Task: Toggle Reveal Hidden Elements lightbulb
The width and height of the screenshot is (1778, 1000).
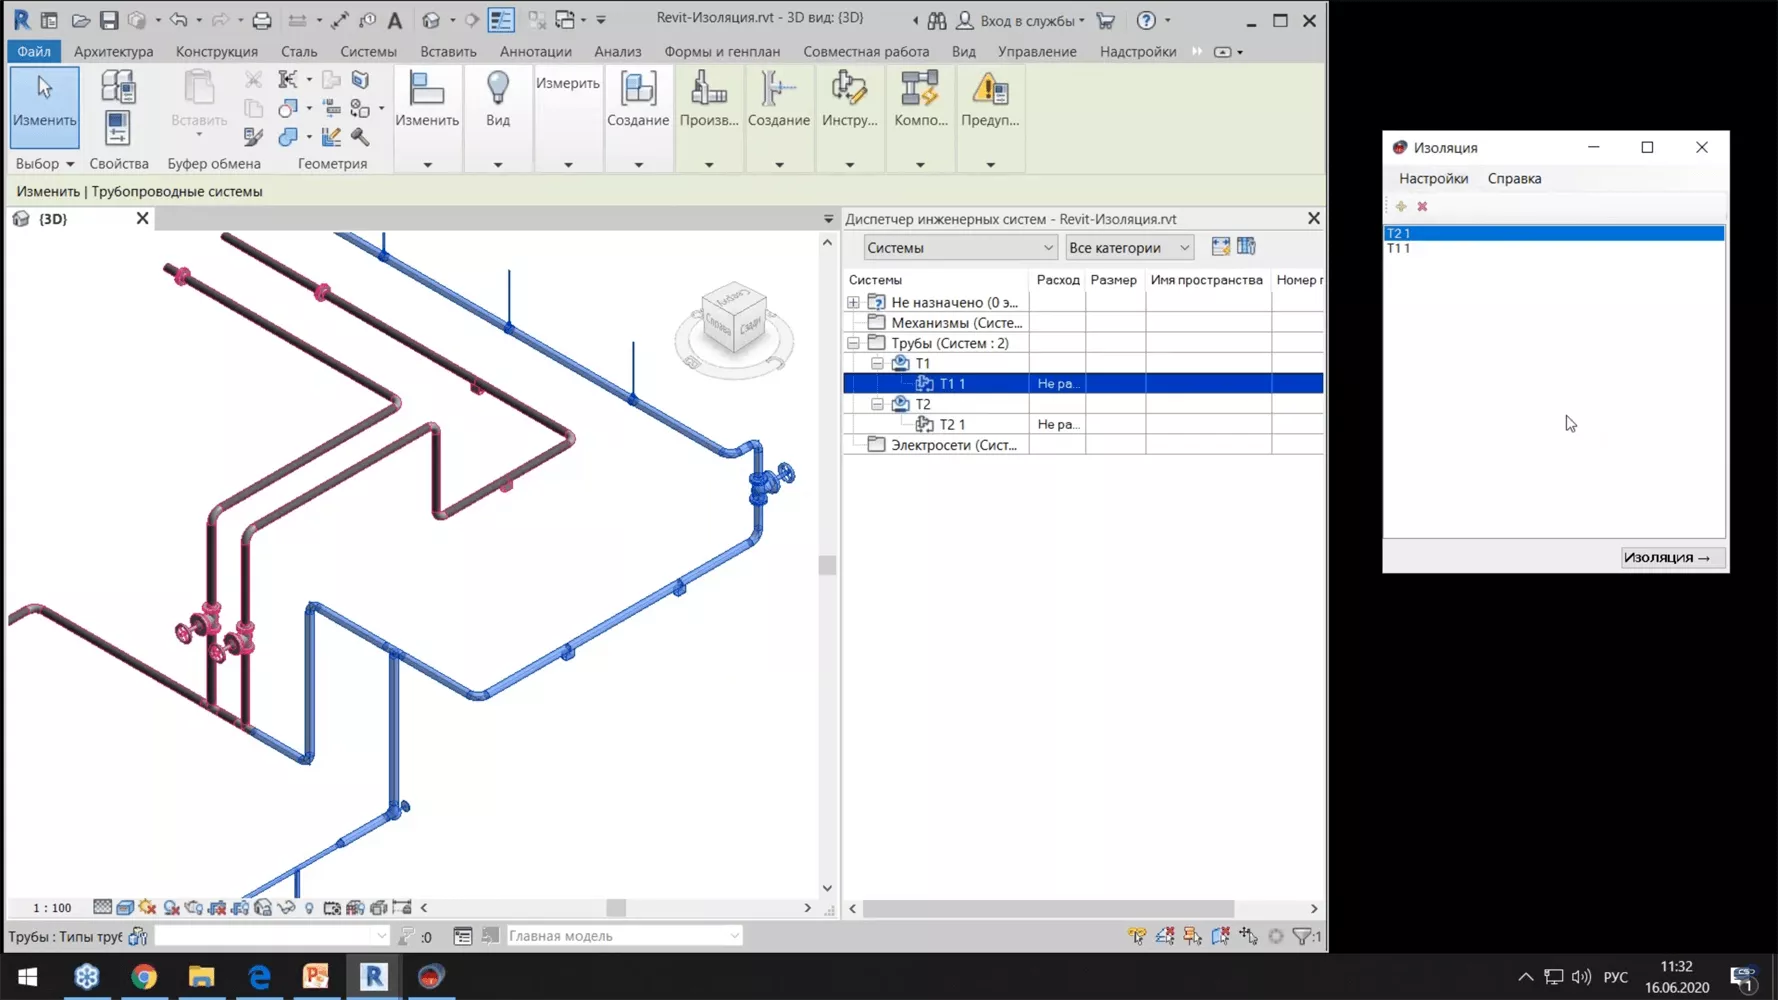Action: coord(310,907)
